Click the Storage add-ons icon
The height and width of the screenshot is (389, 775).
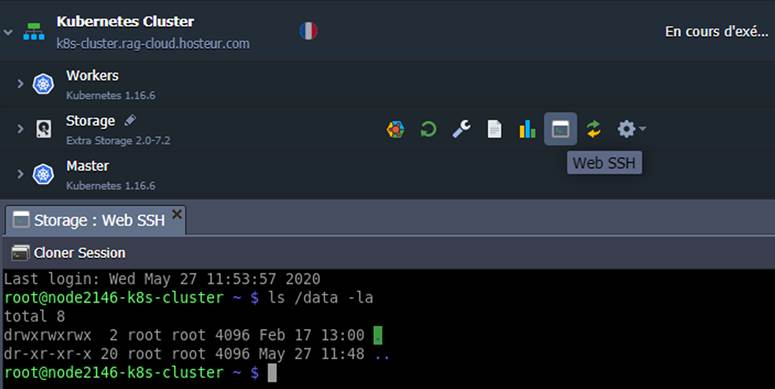(395, 130)
